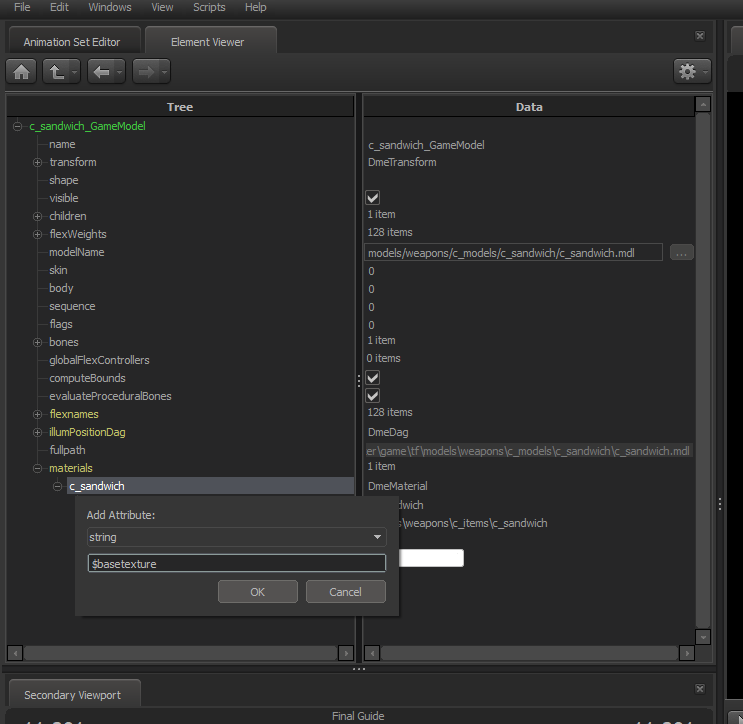Disable evaluateProceduralBones checkbox
Screen dimensions: 743x724
pos(373,396)
